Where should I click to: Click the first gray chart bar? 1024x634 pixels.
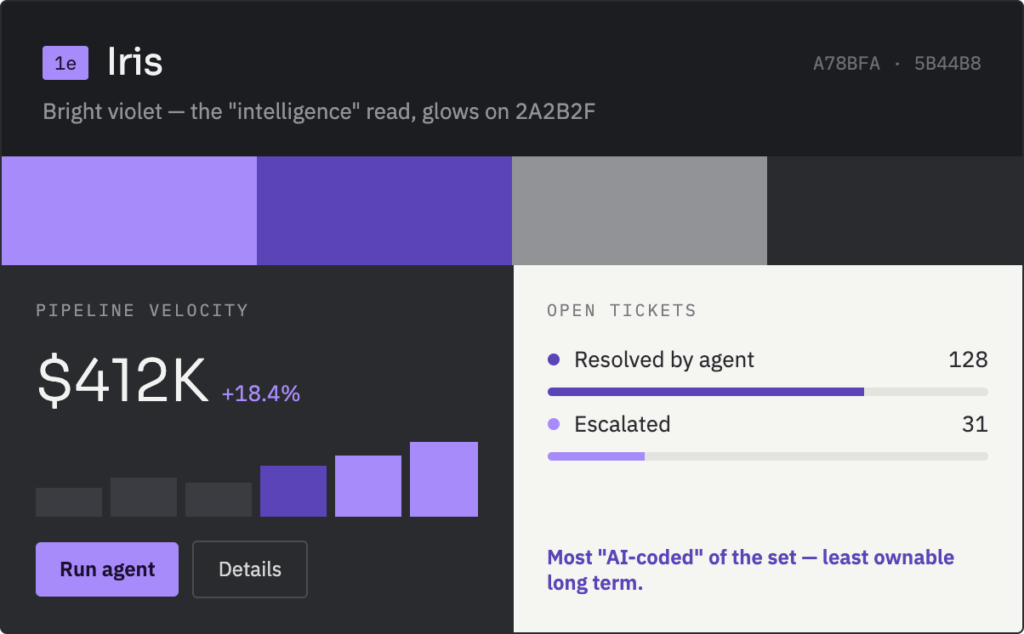69,502
